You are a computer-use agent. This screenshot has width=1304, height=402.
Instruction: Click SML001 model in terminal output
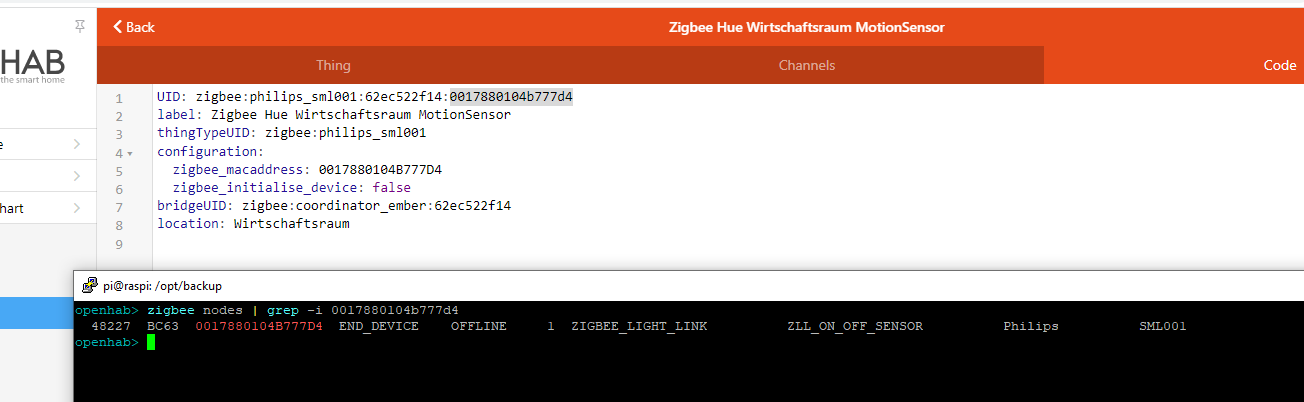1163,326
